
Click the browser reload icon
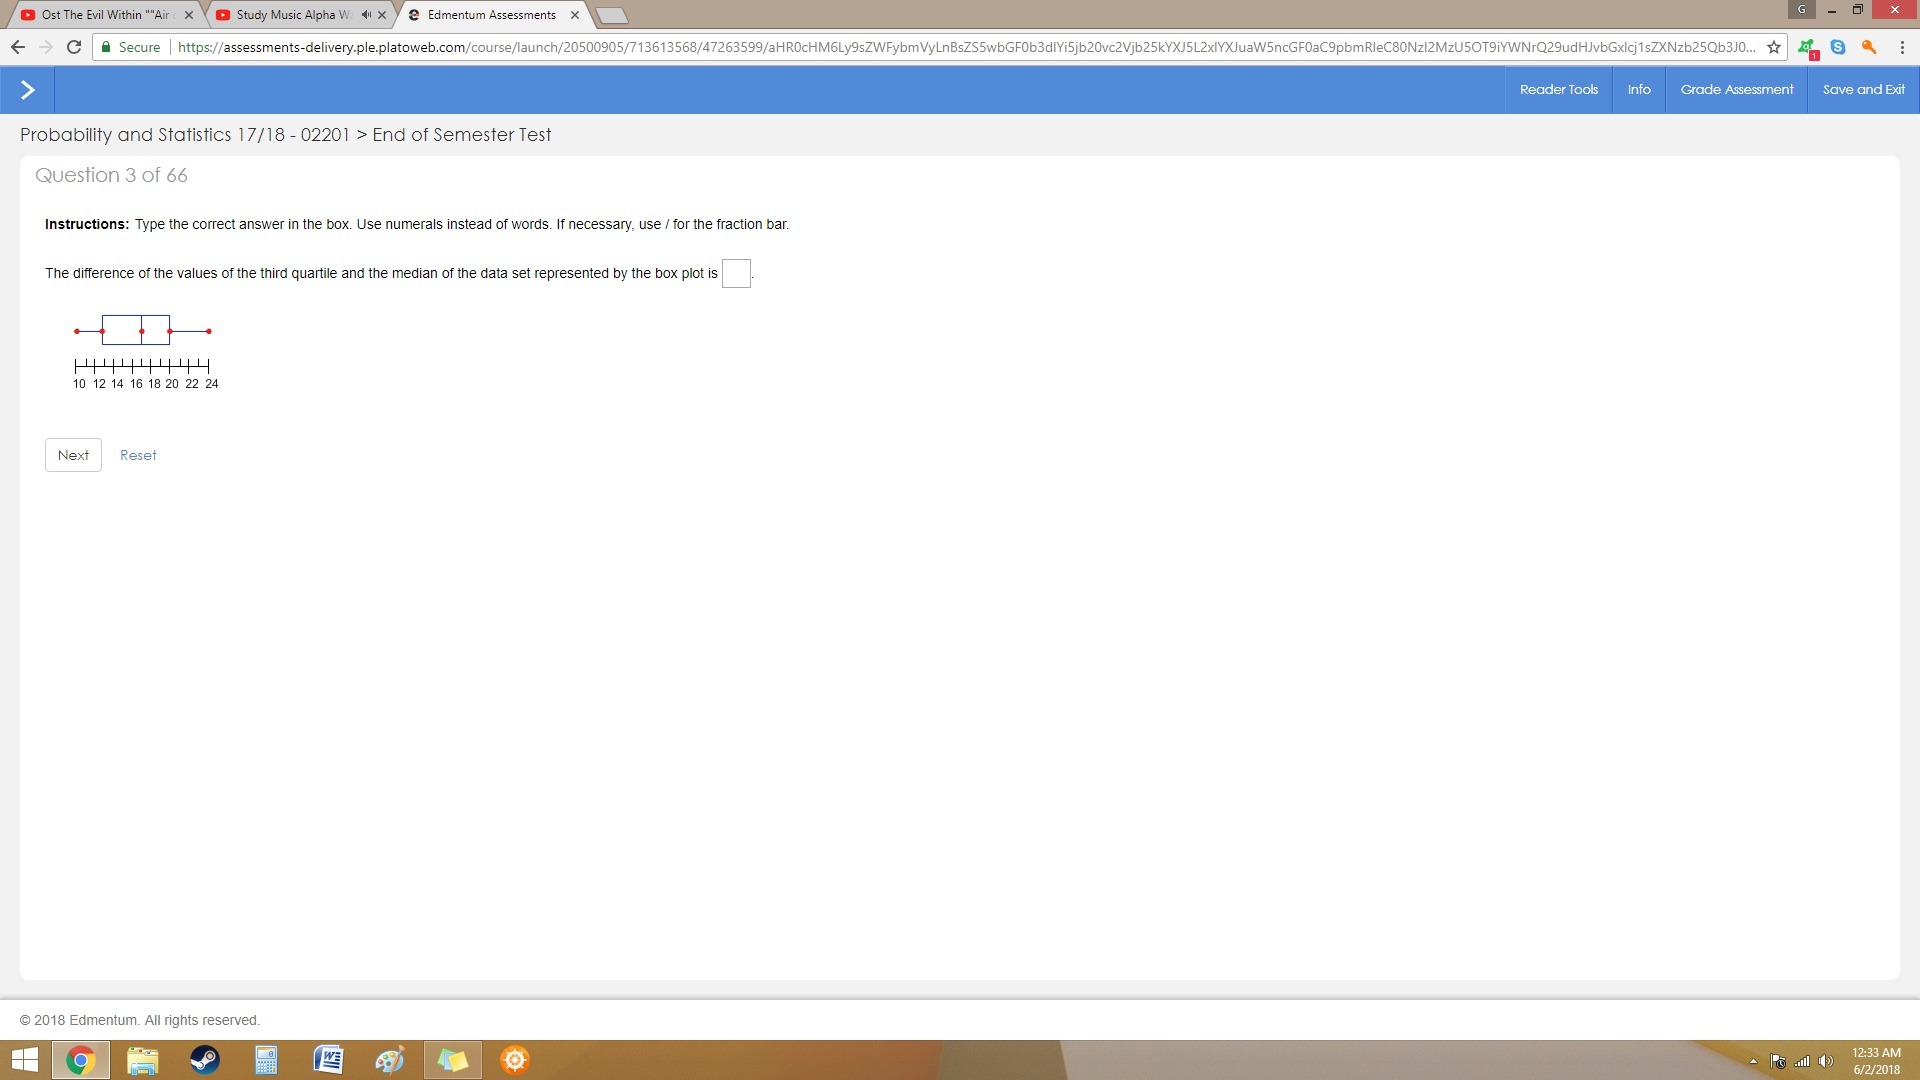(73, 47)
